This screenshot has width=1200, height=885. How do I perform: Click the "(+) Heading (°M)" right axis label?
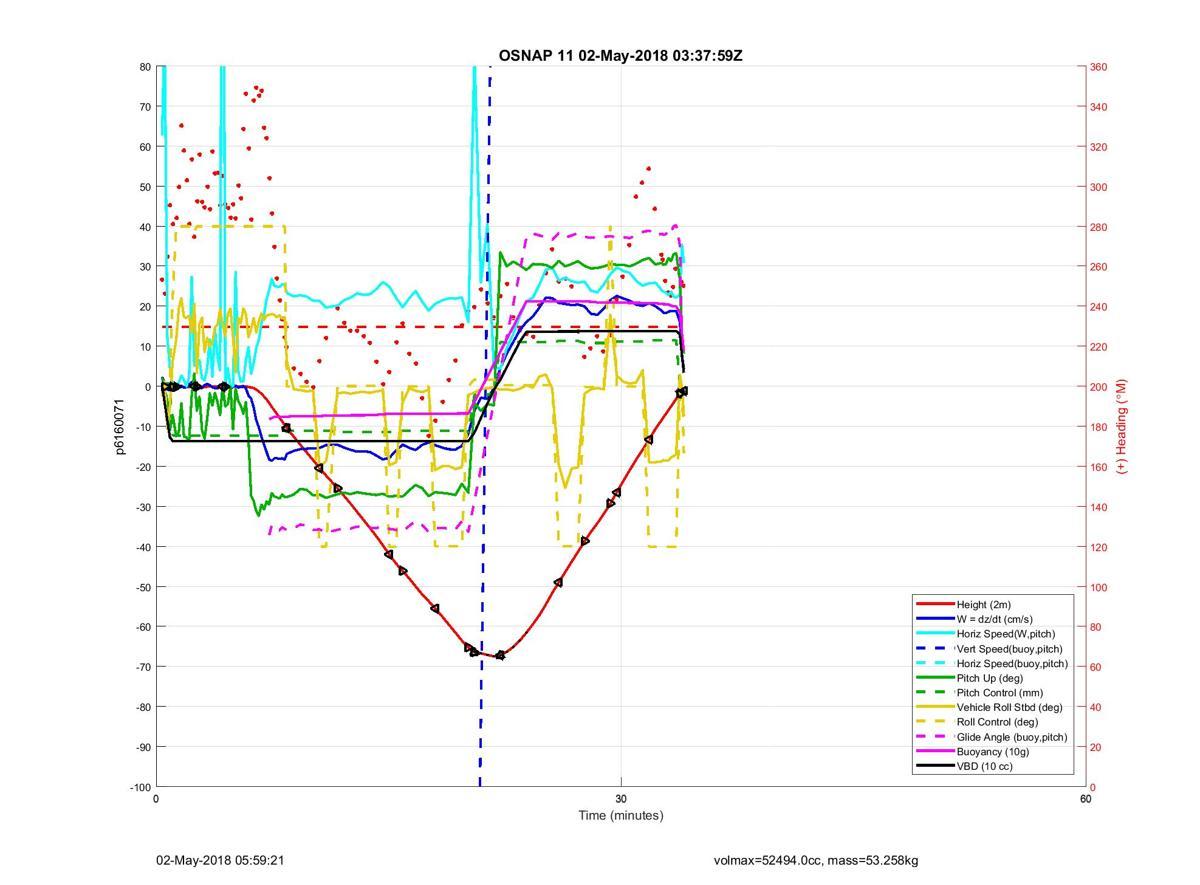point(1121,426)
